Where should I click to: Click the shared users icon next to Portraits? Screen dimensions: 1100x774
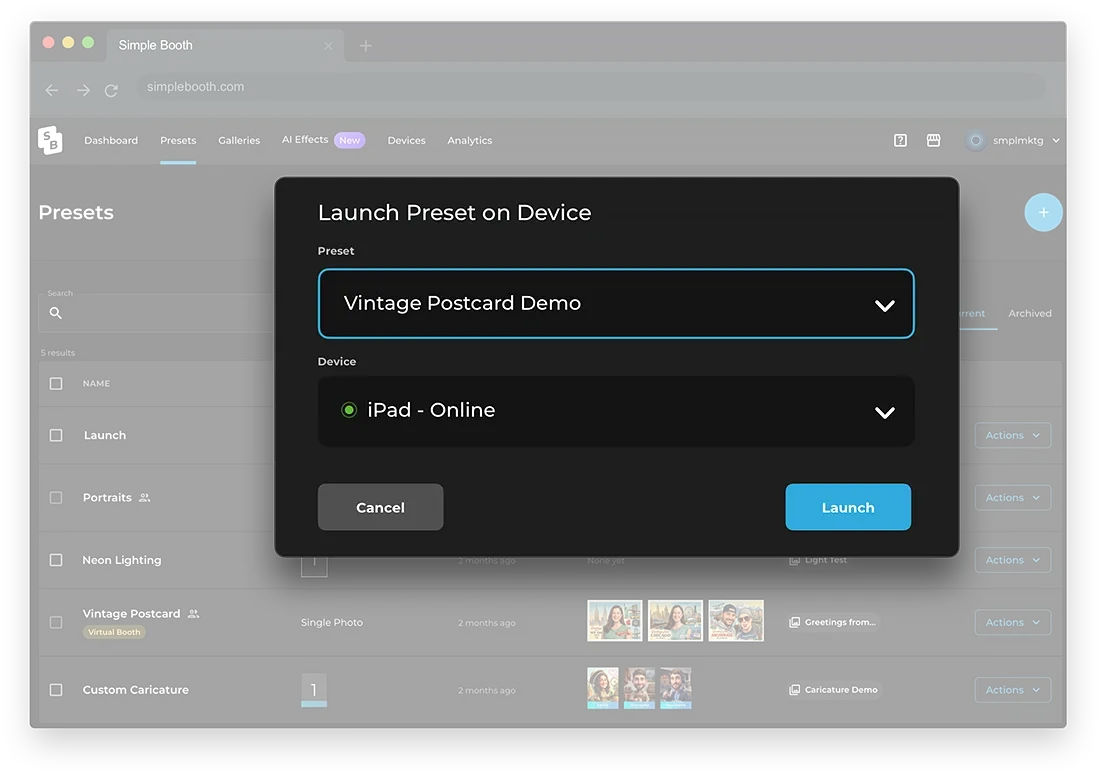145,498
